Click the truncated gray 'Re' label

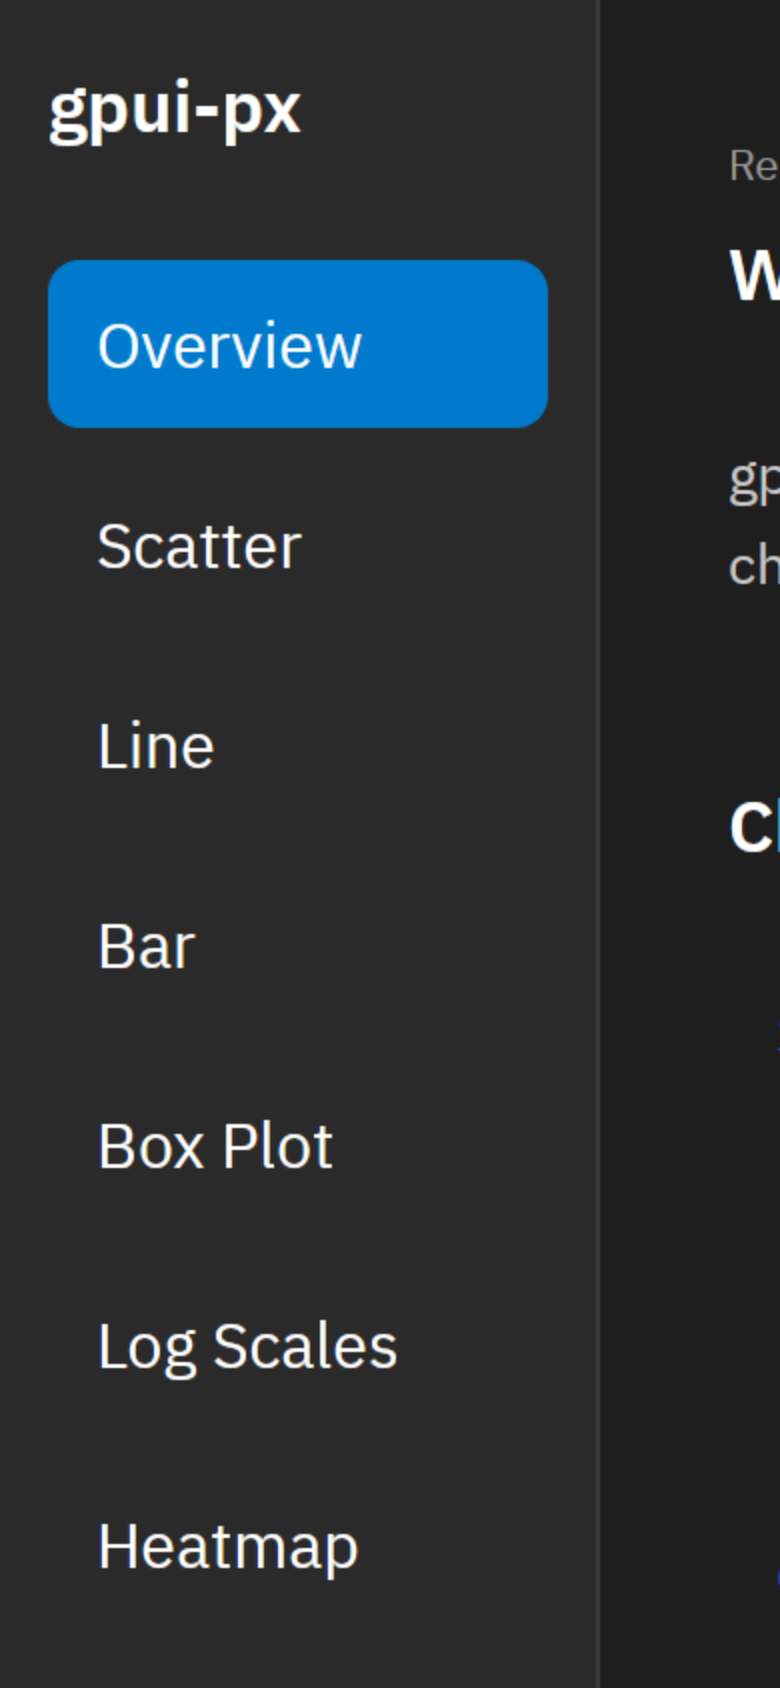click(754, 166)
